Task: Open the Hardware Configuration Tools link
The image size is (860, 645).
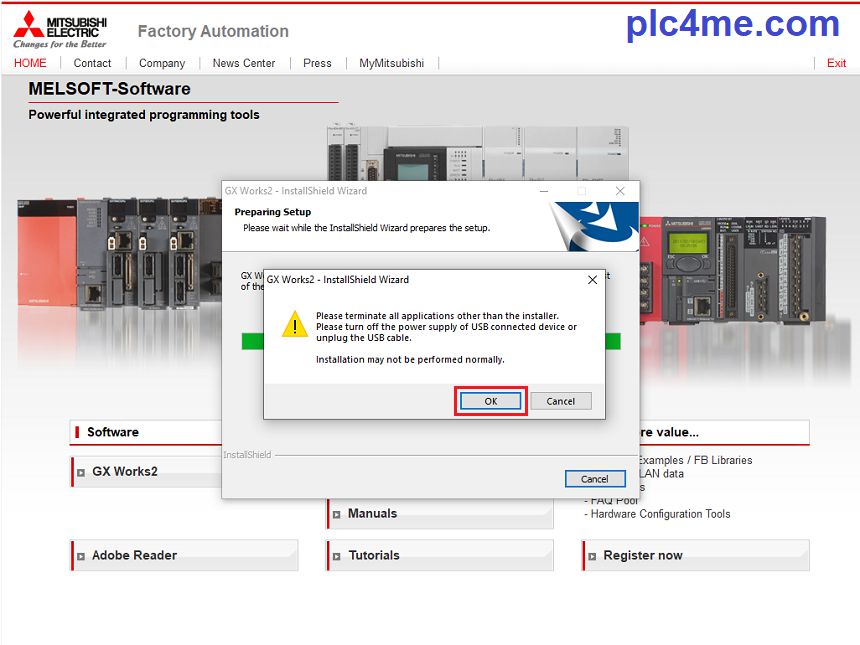Action: tap(660, 514)
